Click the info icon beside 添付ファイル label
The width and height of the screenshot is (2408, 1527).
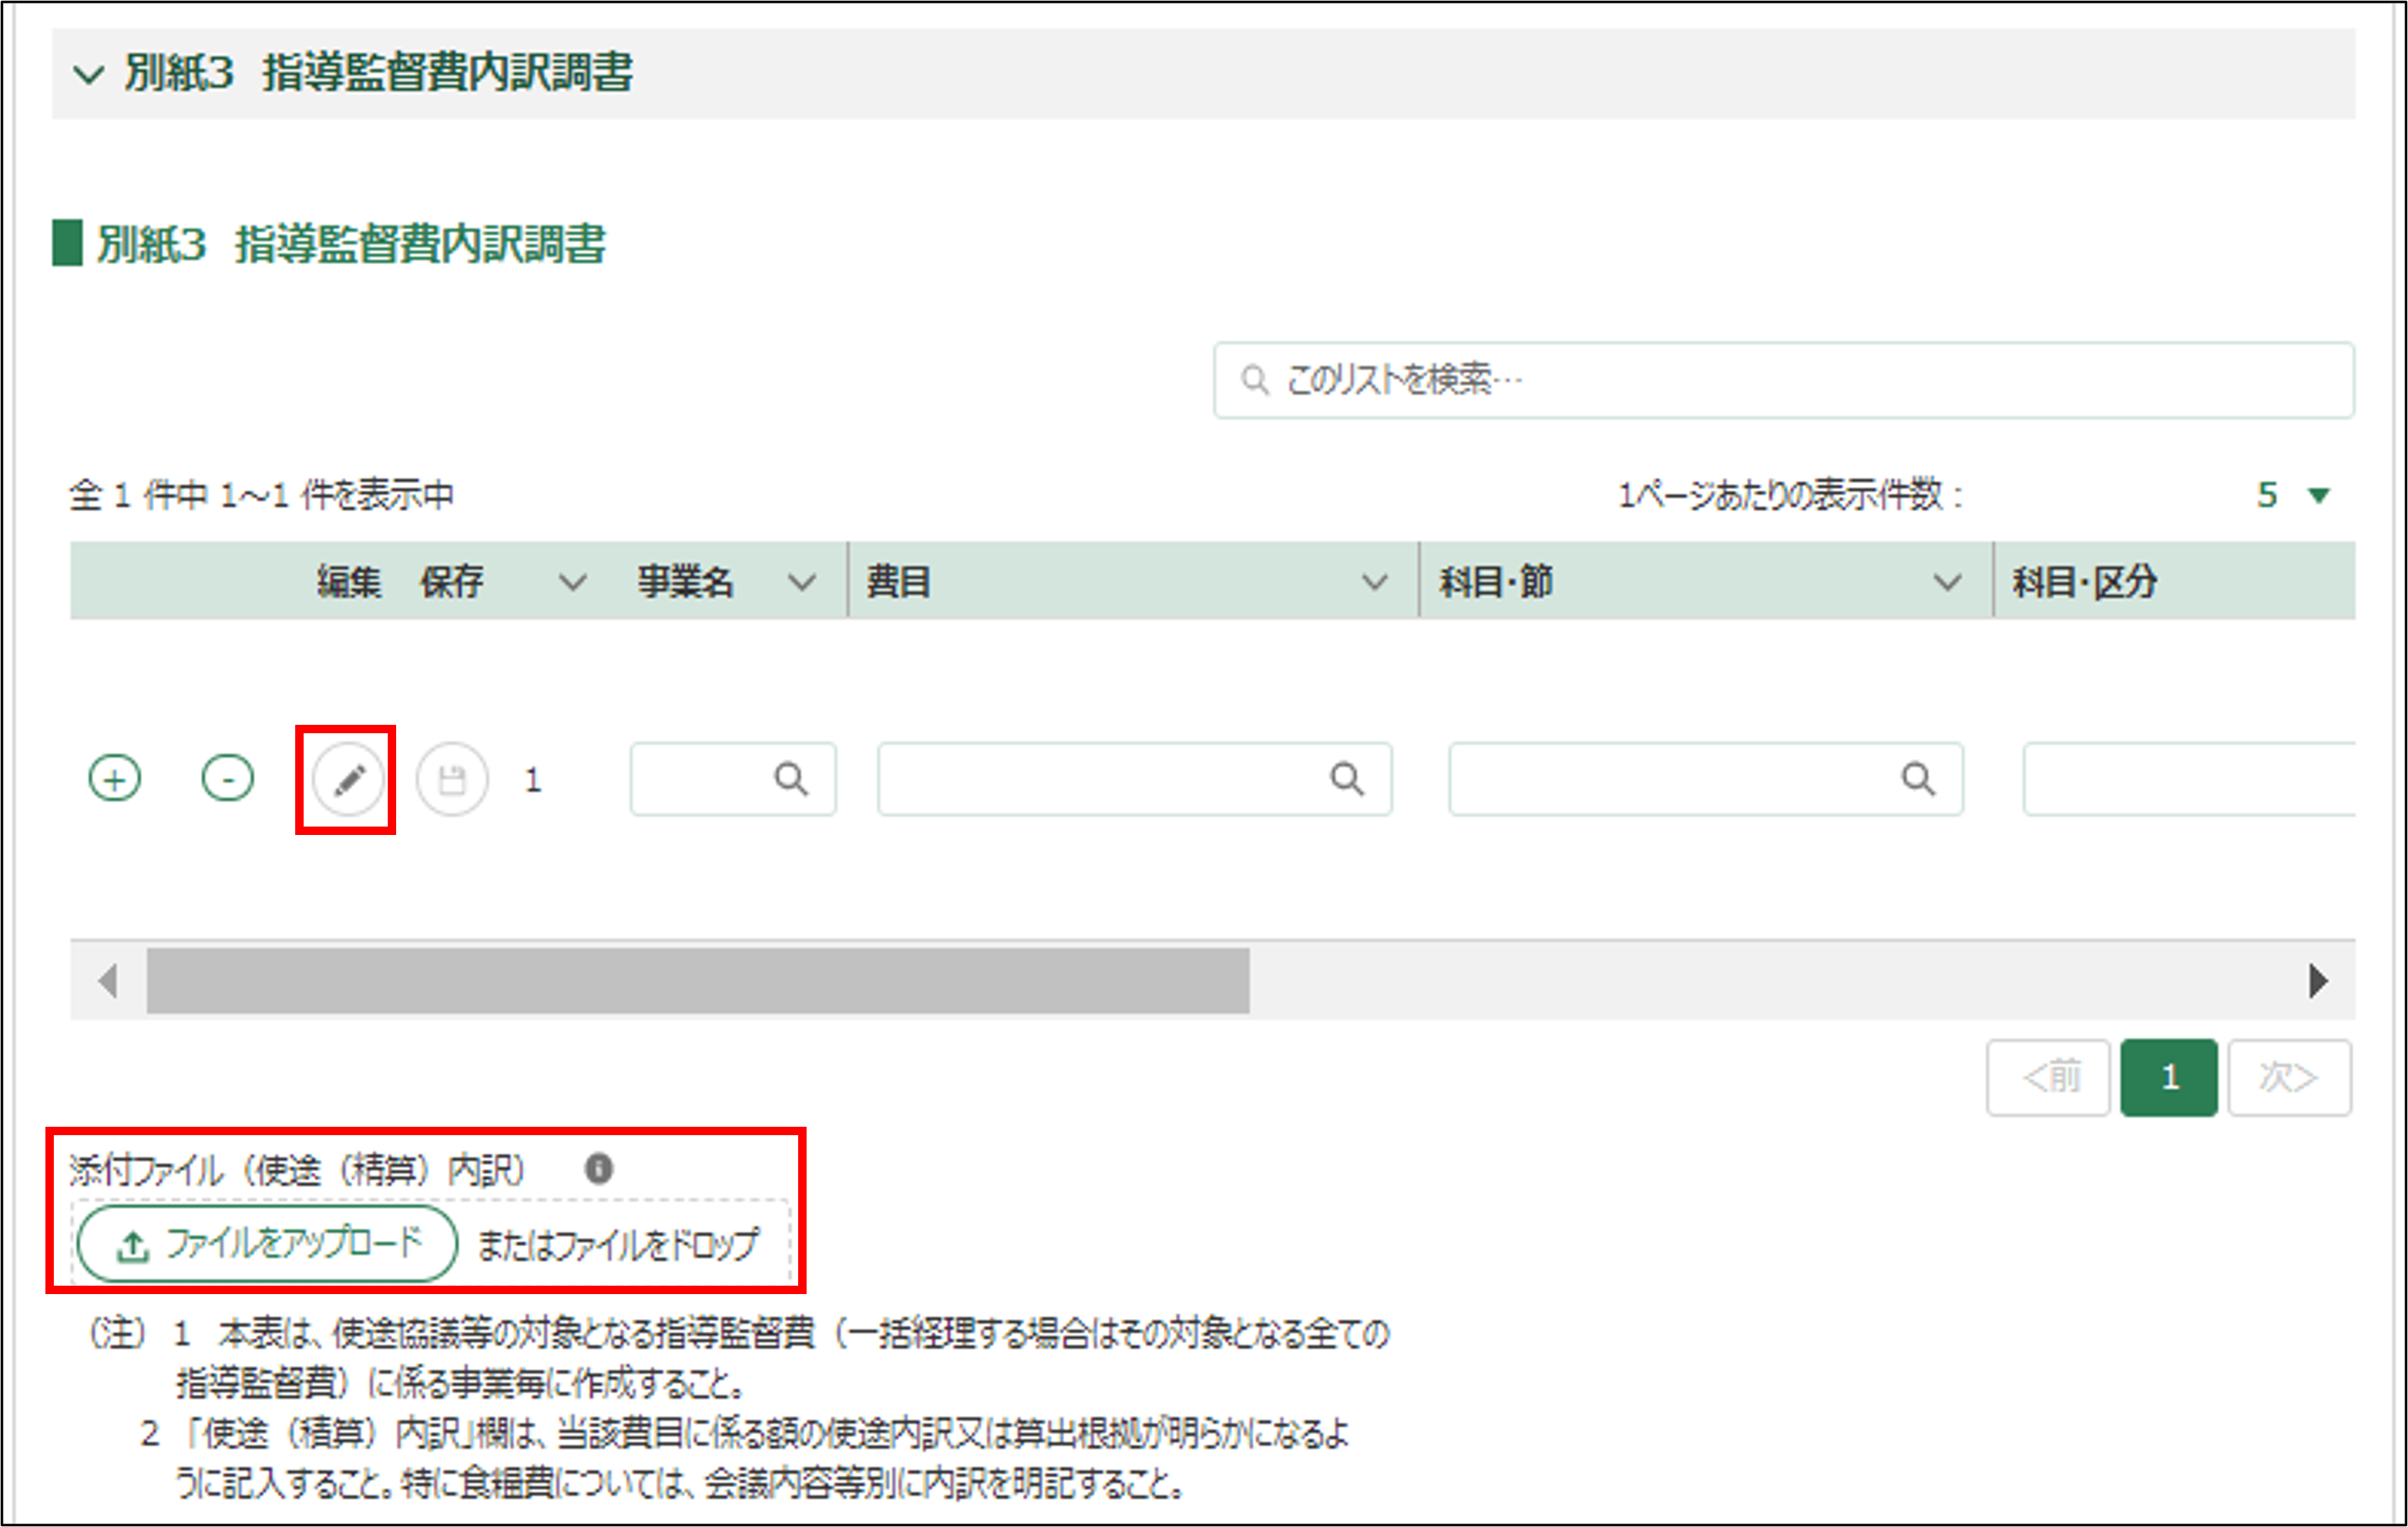pos(599,1168)
